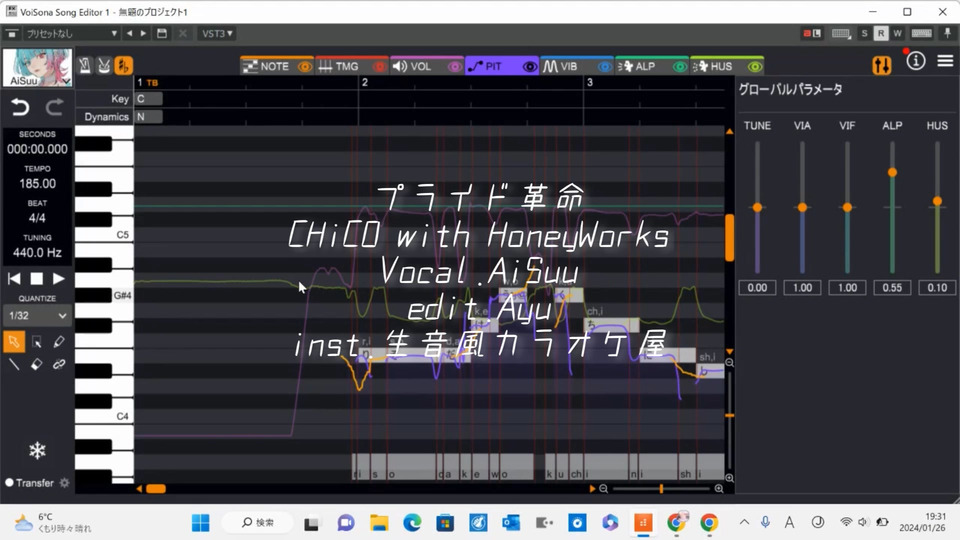Screen dimensions: 960x540
Task: Open File Explorer from taskbar
Action: (379, 523)
